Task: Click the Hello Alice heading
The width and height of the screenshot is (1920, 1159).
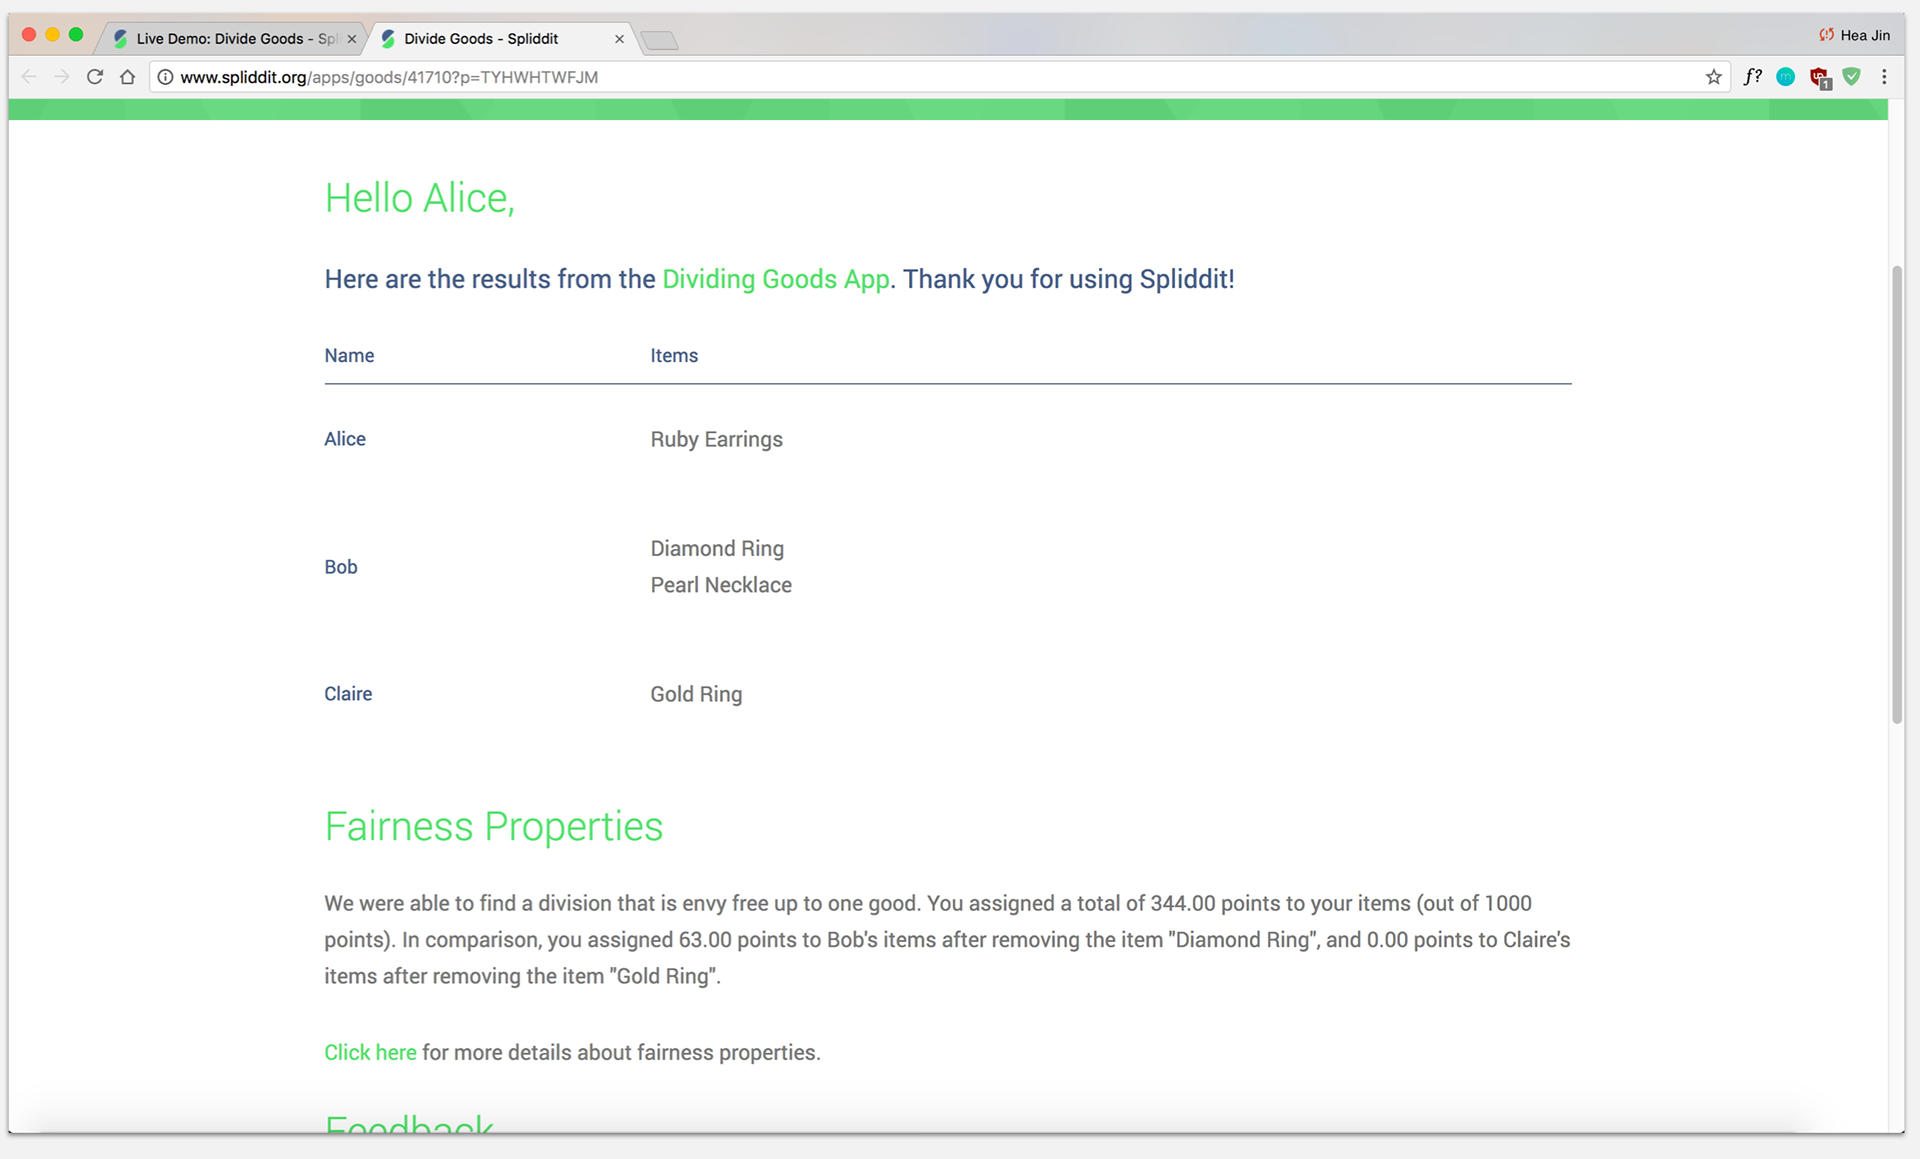Action: [x=420, y=198]
